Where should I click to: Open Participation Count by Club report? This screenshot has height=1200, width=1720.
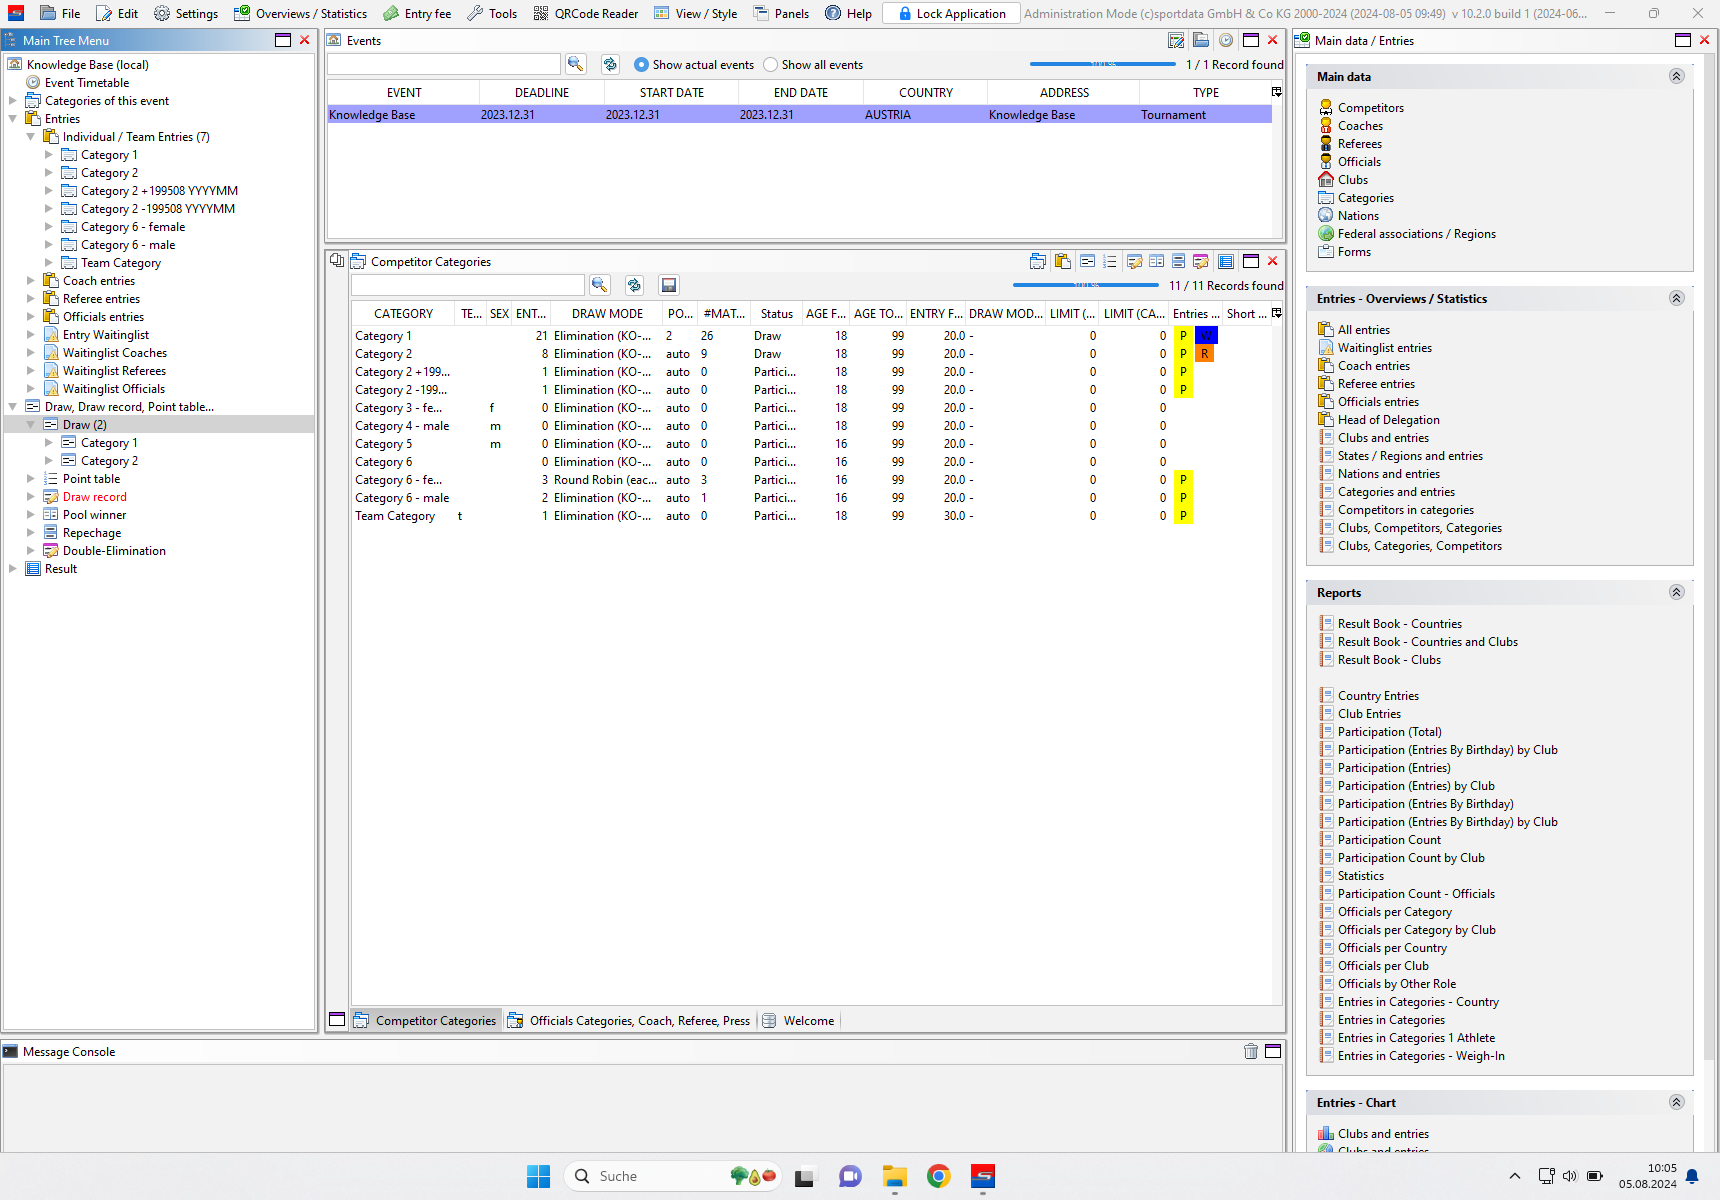[1411, 857]
